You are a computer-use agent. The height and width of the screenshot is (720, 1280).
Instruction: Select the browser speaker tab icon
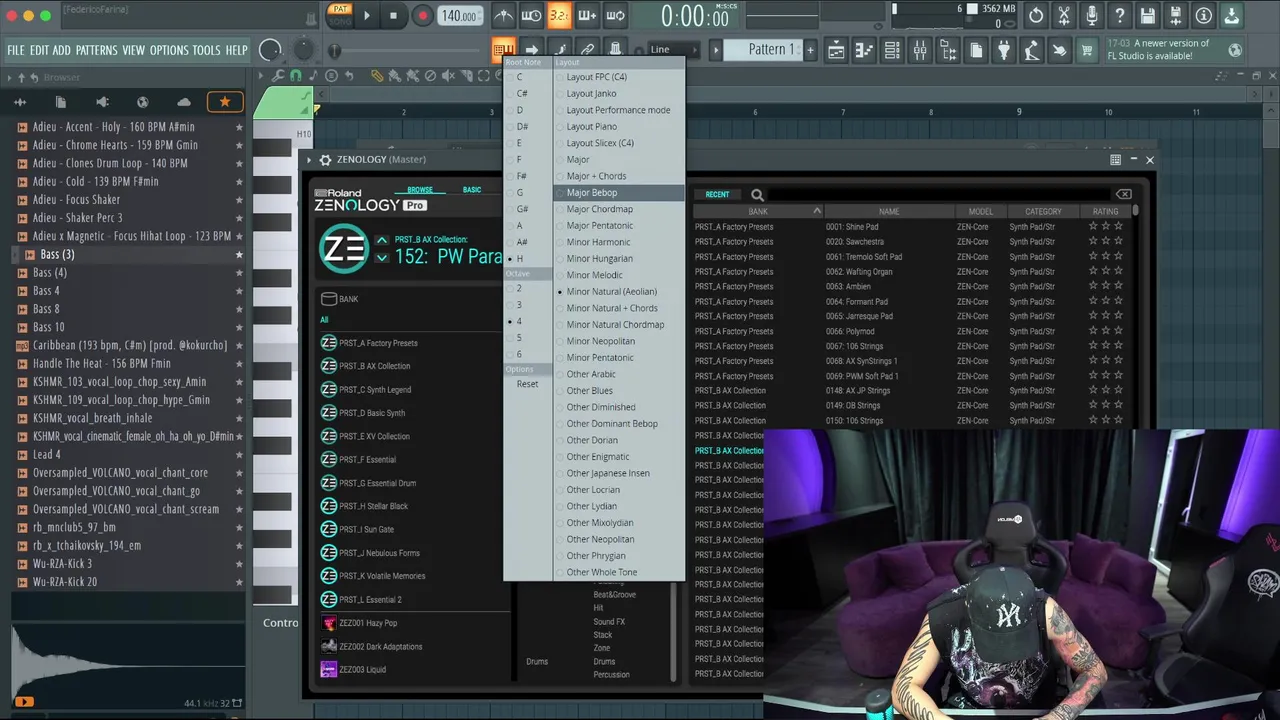101,102
